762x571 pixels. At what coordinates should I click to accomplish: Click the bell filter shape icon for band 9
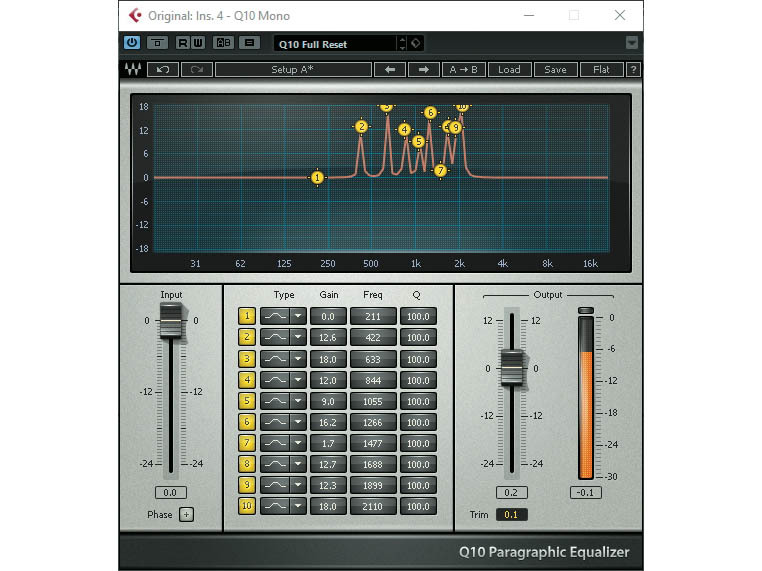tap(275, 484)
